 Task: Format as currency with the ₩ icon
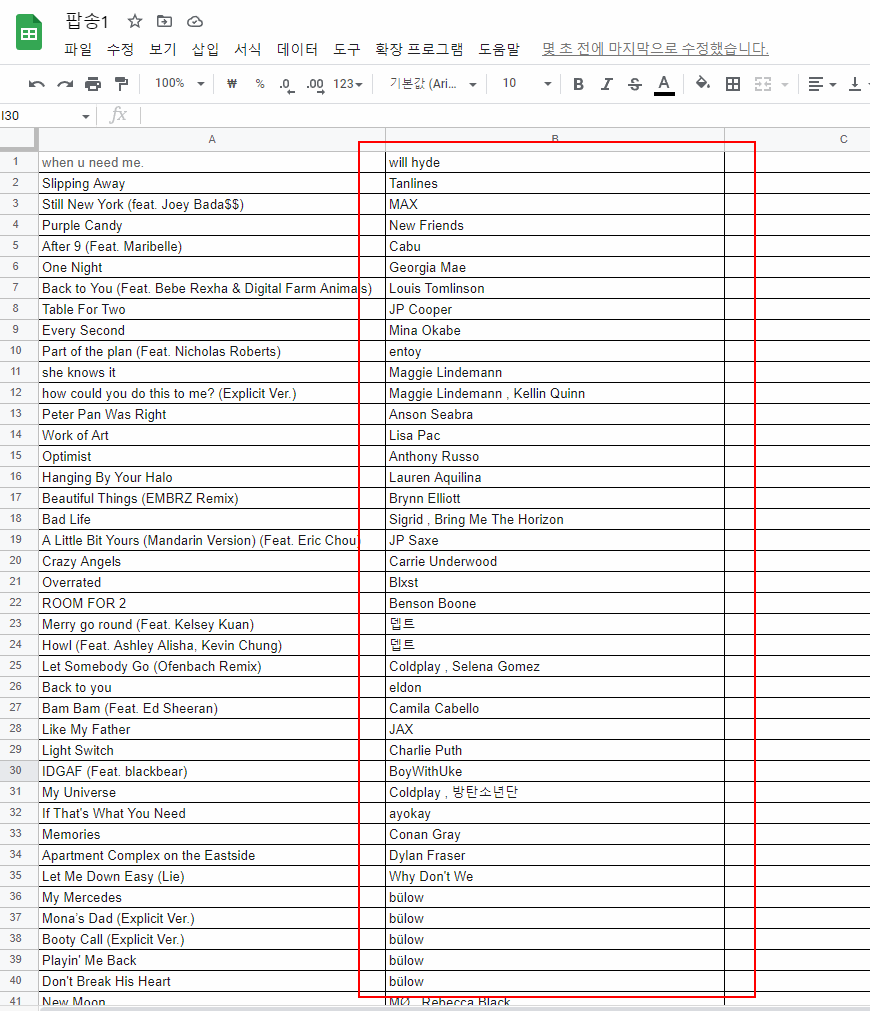coord(232,84)
